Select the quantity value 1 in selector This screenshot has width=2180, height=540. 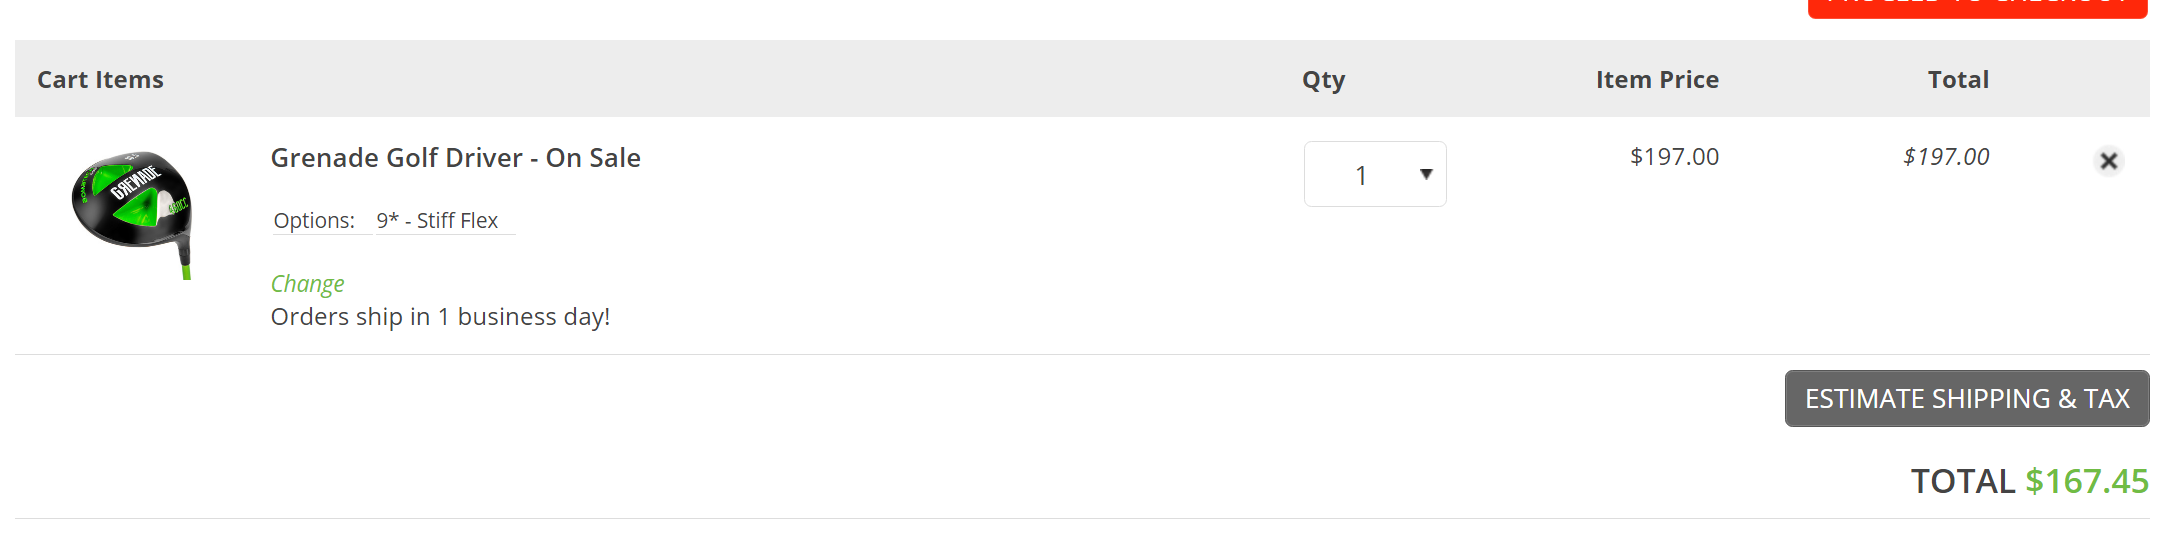1360,176
